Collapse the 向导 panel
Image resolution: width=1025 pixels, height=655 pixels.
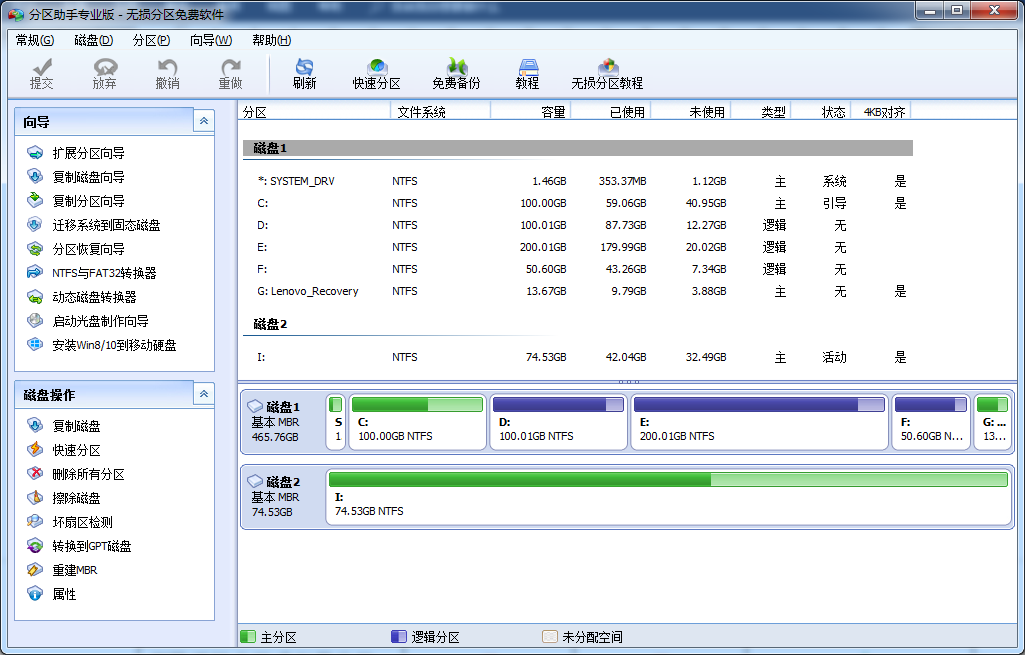point(204,121)
